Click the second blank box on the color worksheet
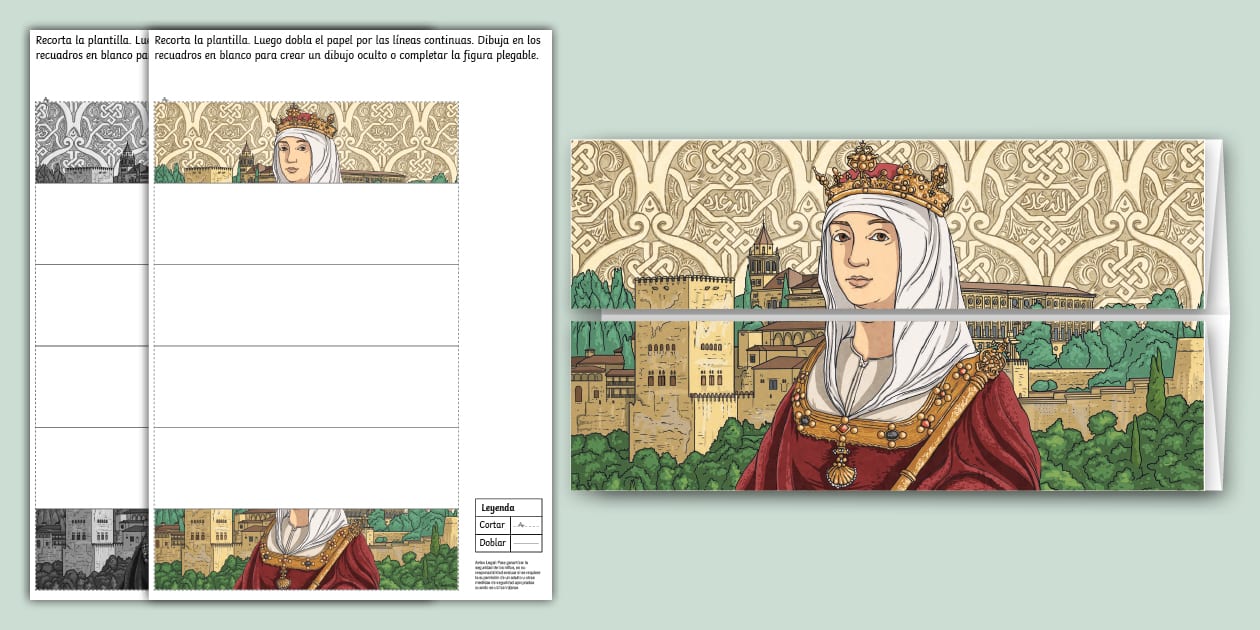Image resolution: width=1260 pixels, height=630 pixels. (x=305, y=305)
